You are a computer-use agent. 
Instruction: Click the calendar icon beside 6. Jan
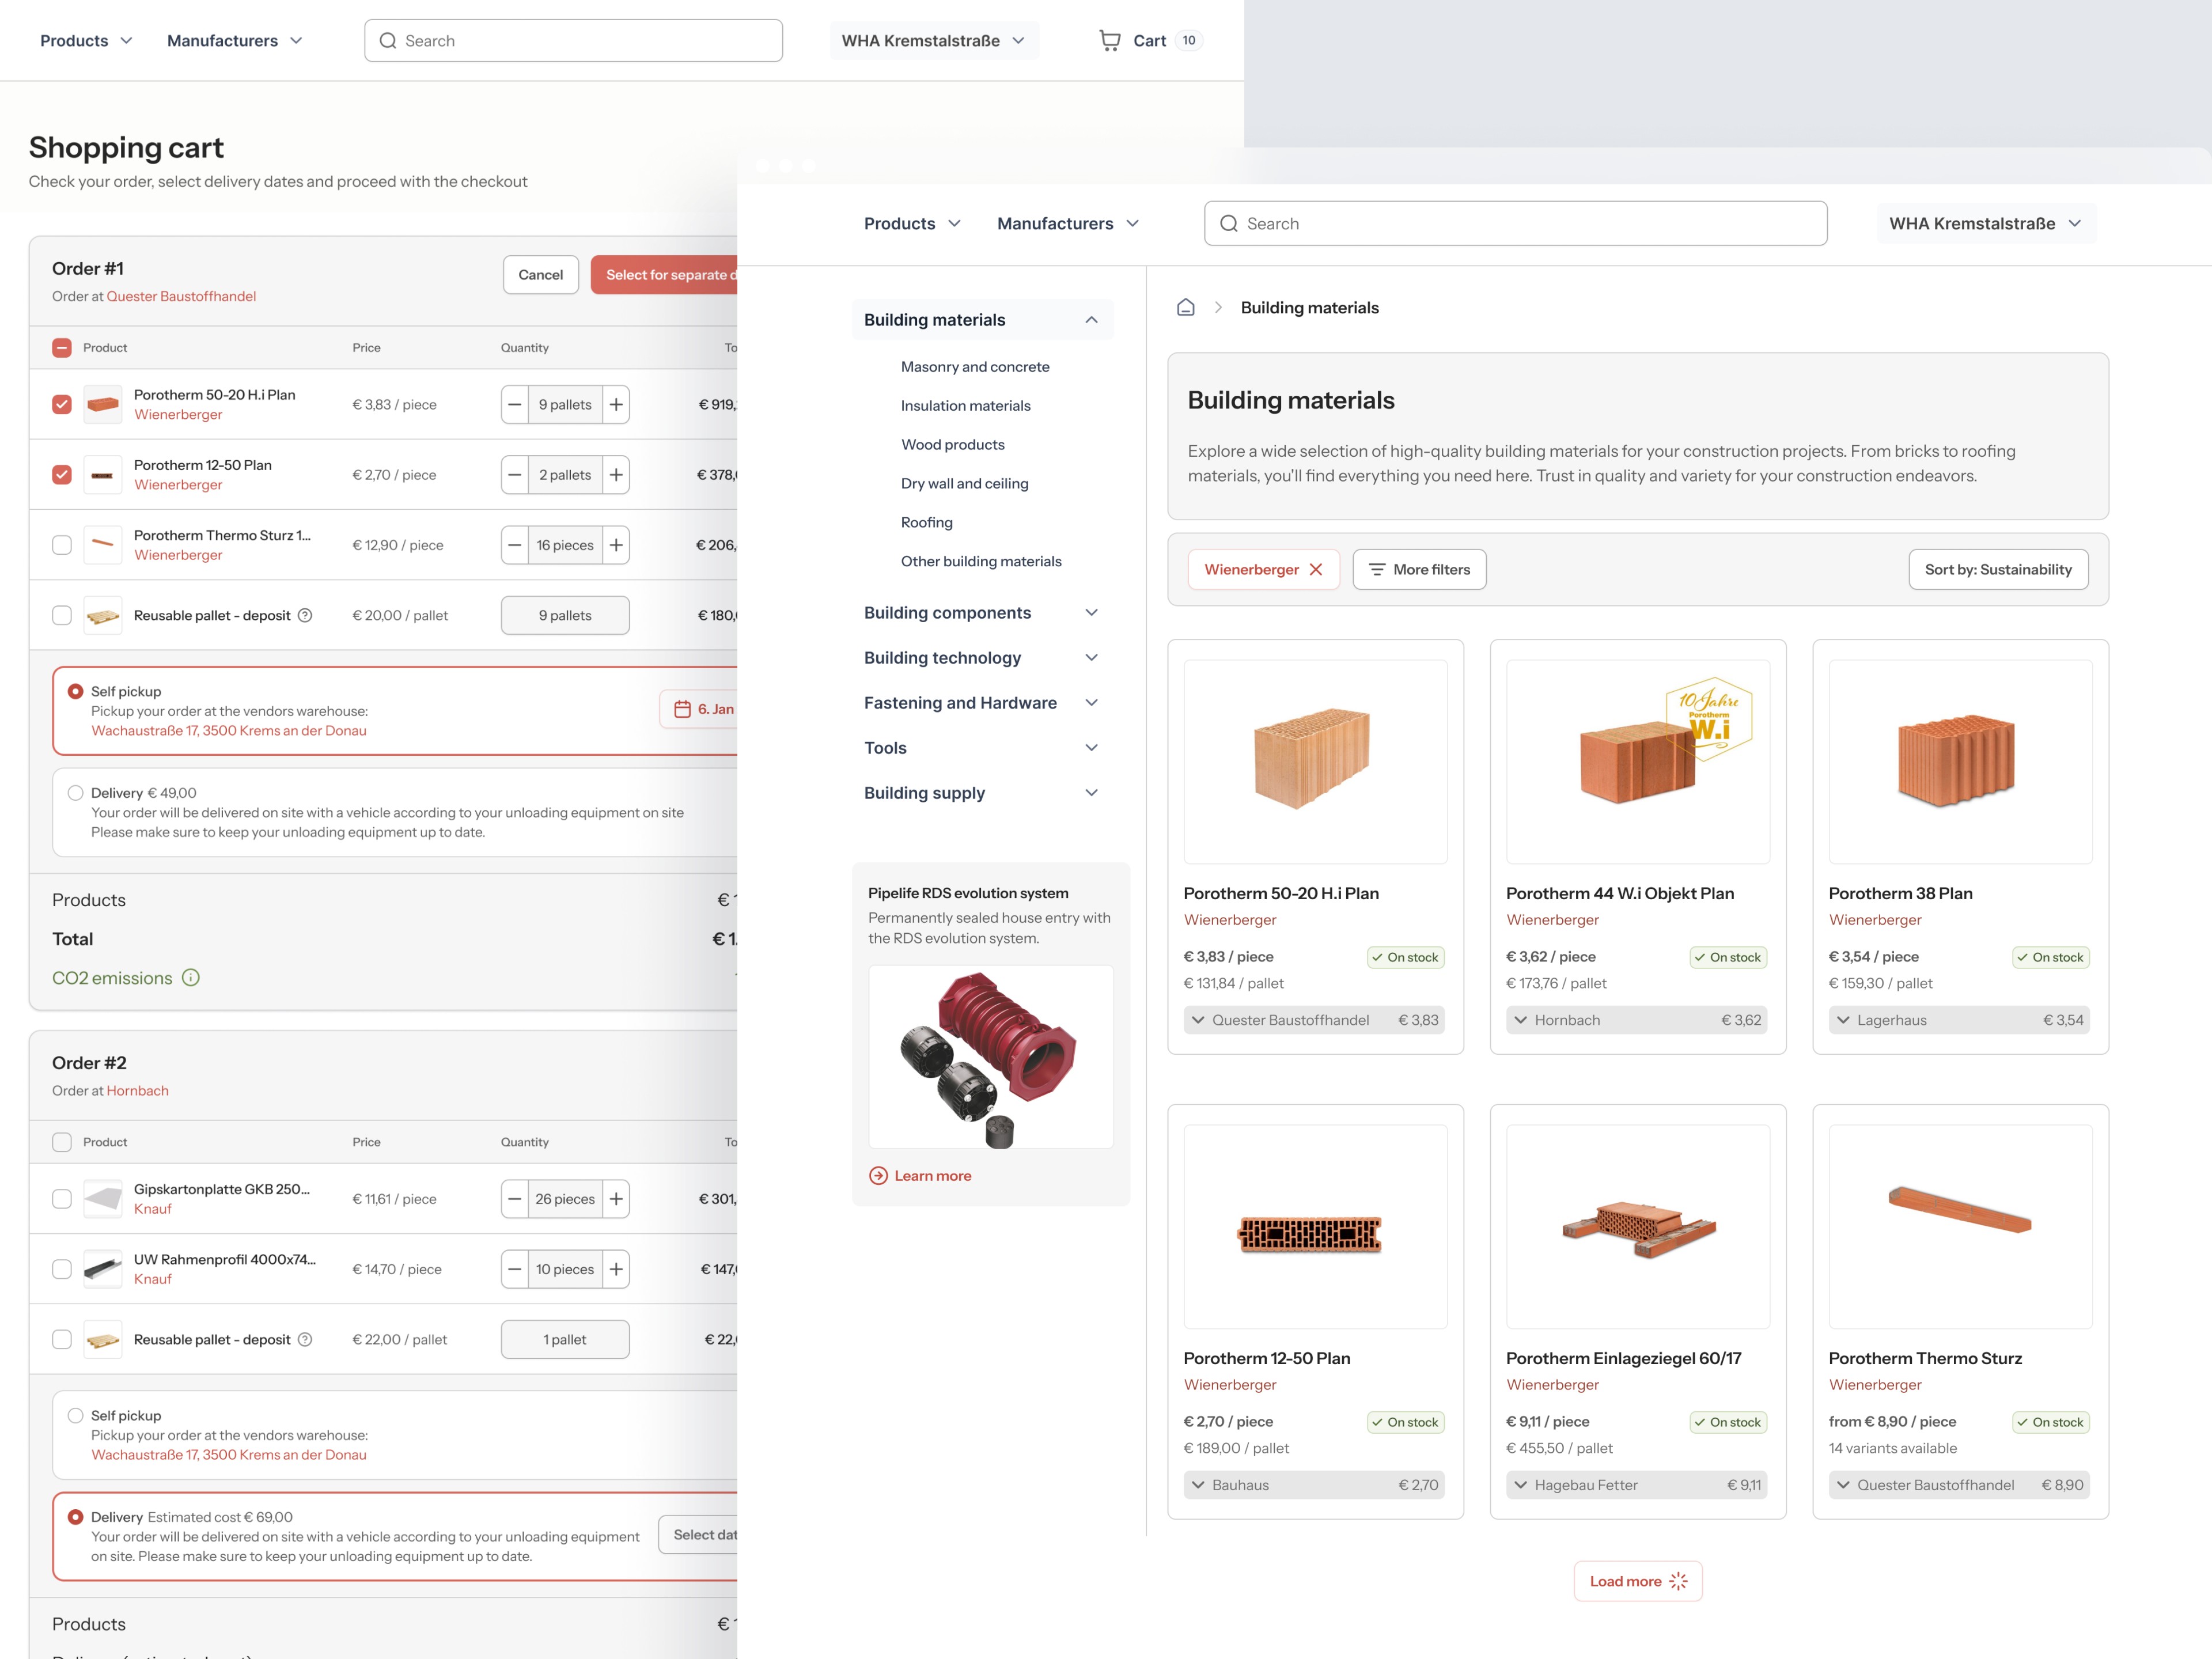point(683,709)
